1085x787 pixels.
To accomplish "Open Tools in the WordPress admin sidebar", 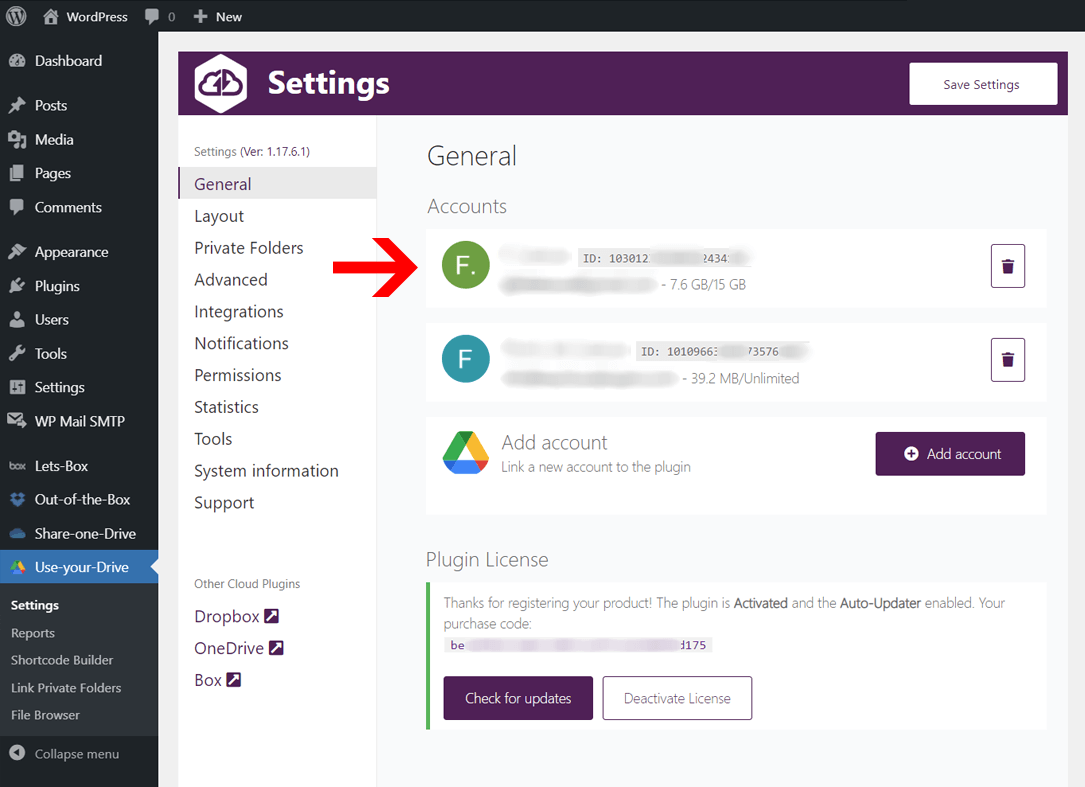I will [79, 354].
